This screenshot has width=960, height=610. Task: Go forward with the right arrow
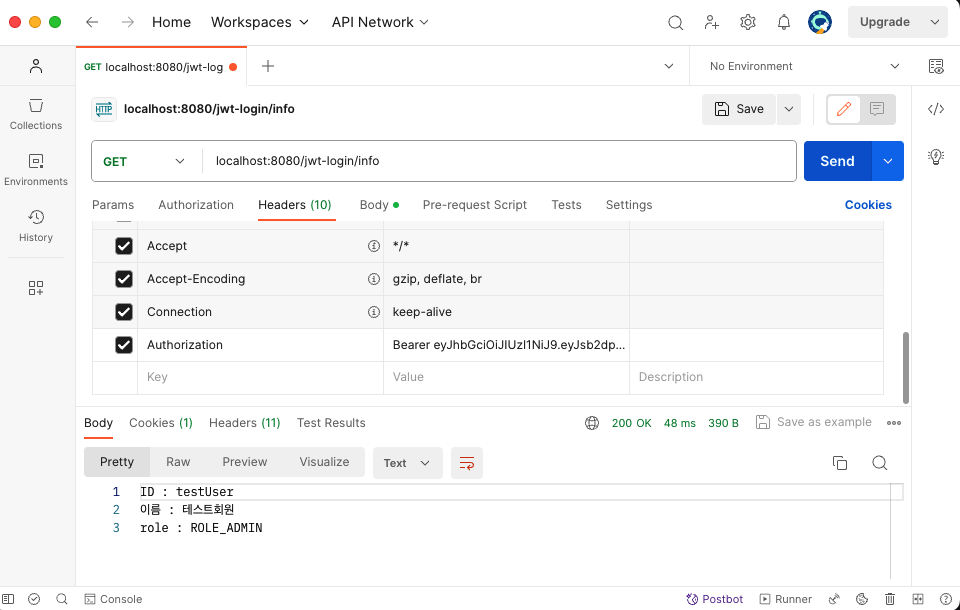(127, 22)
